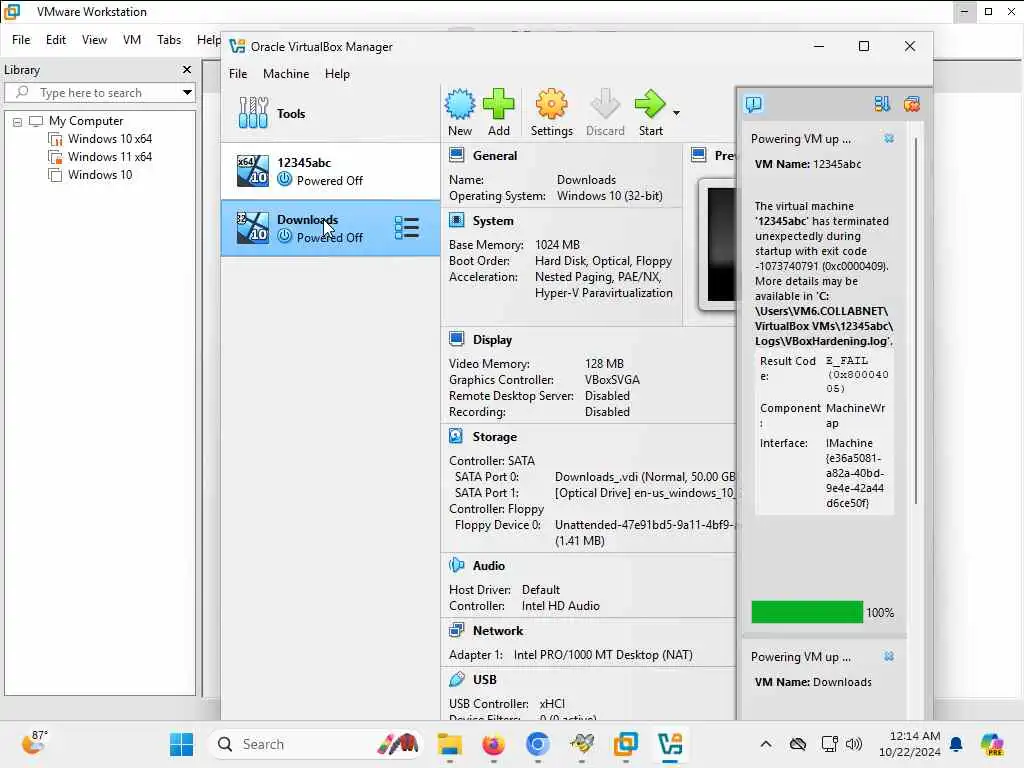Screen dimensions: 1024x768
Task: Click the Storage section header
Action: pyautogui.click(x=494, y=437)
